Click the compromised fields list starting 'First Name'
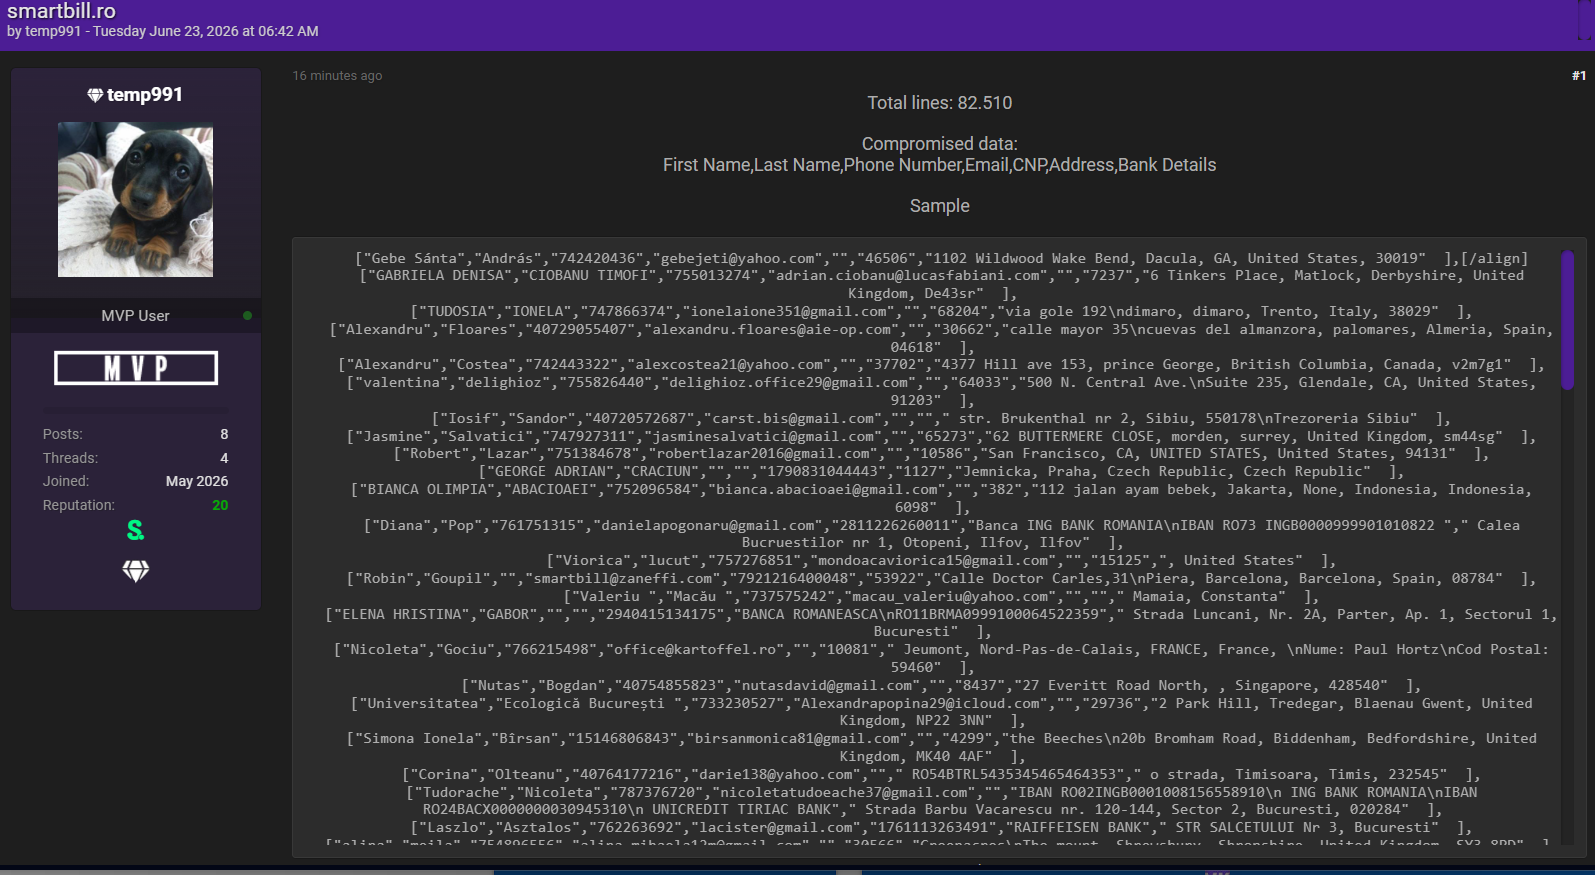 pos(940,165)
